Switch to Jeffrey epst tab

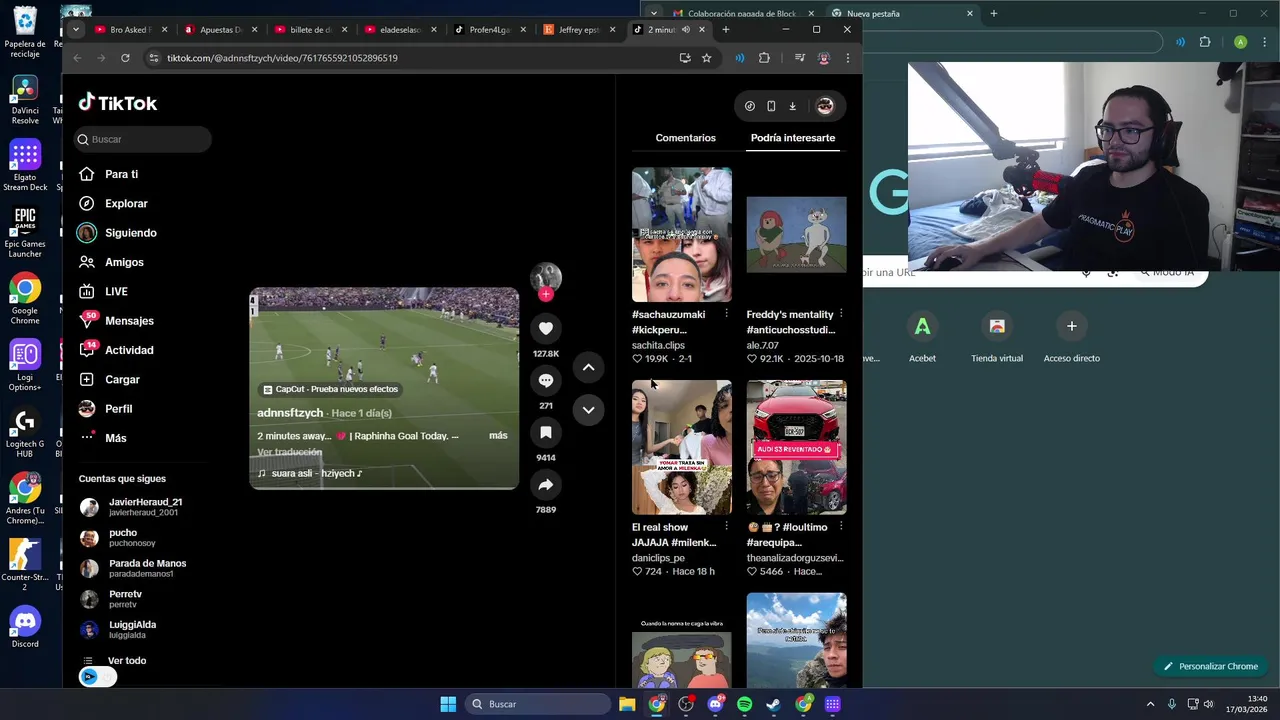pos(580,30)
